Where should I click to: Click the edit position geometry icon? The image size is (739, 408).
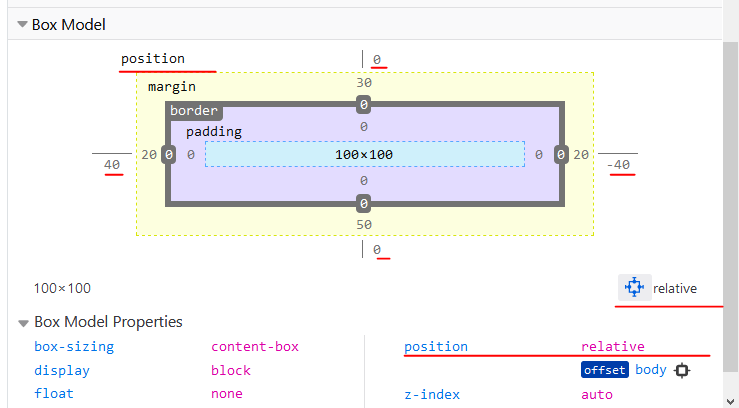pyautogui.click(x=634, y=288)
